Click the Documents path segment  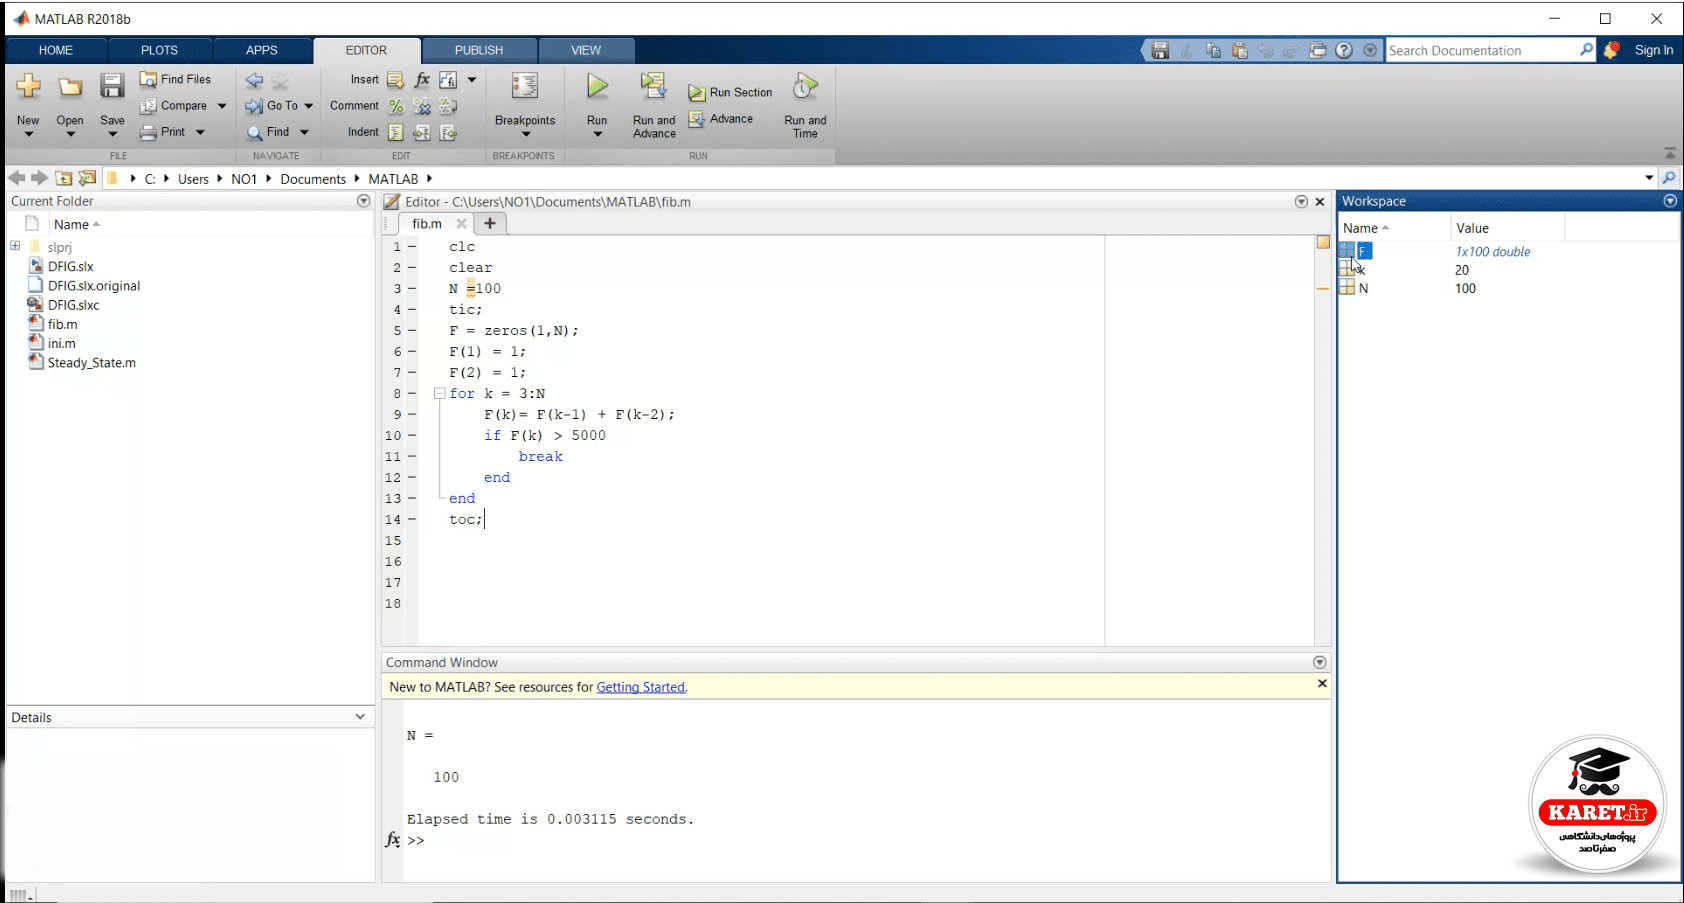click(x=313, y=179)
